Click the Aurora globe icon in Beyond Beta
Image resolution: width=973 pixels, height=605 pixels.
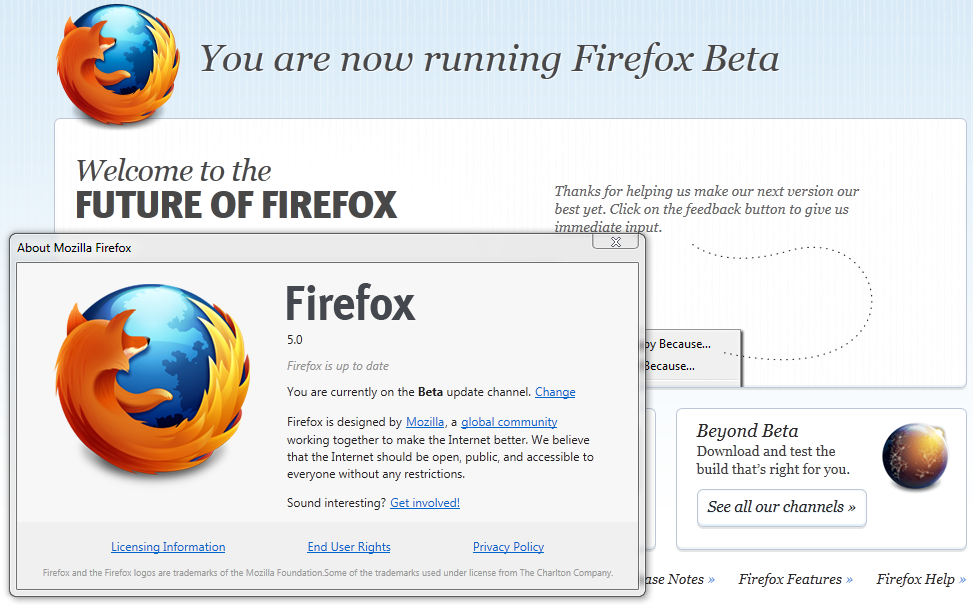pos(915,456)
